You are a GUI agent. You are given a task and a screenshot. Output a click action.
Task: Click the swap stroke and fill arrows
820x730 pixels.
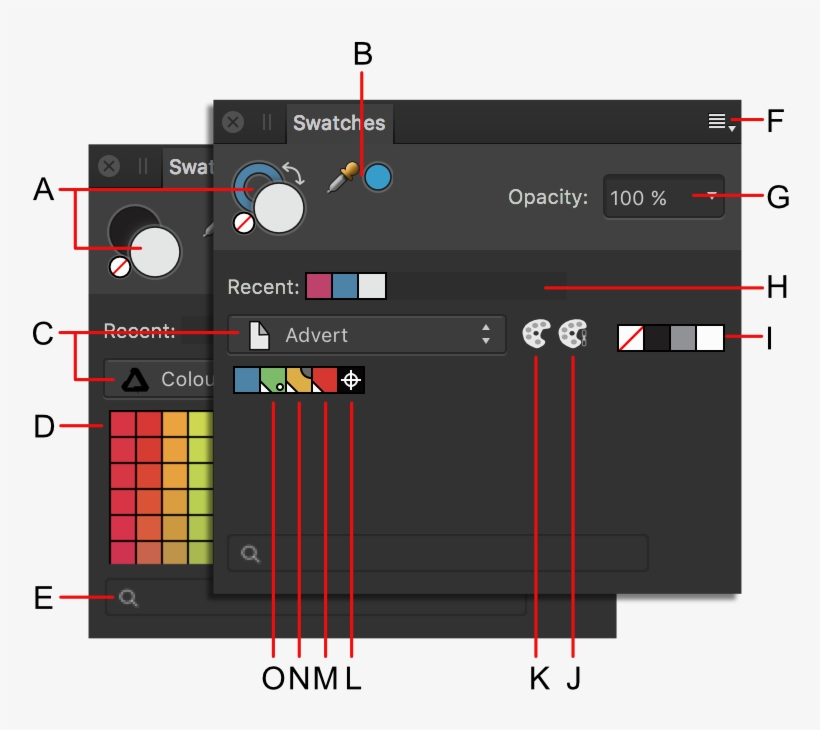pos(295,170)
